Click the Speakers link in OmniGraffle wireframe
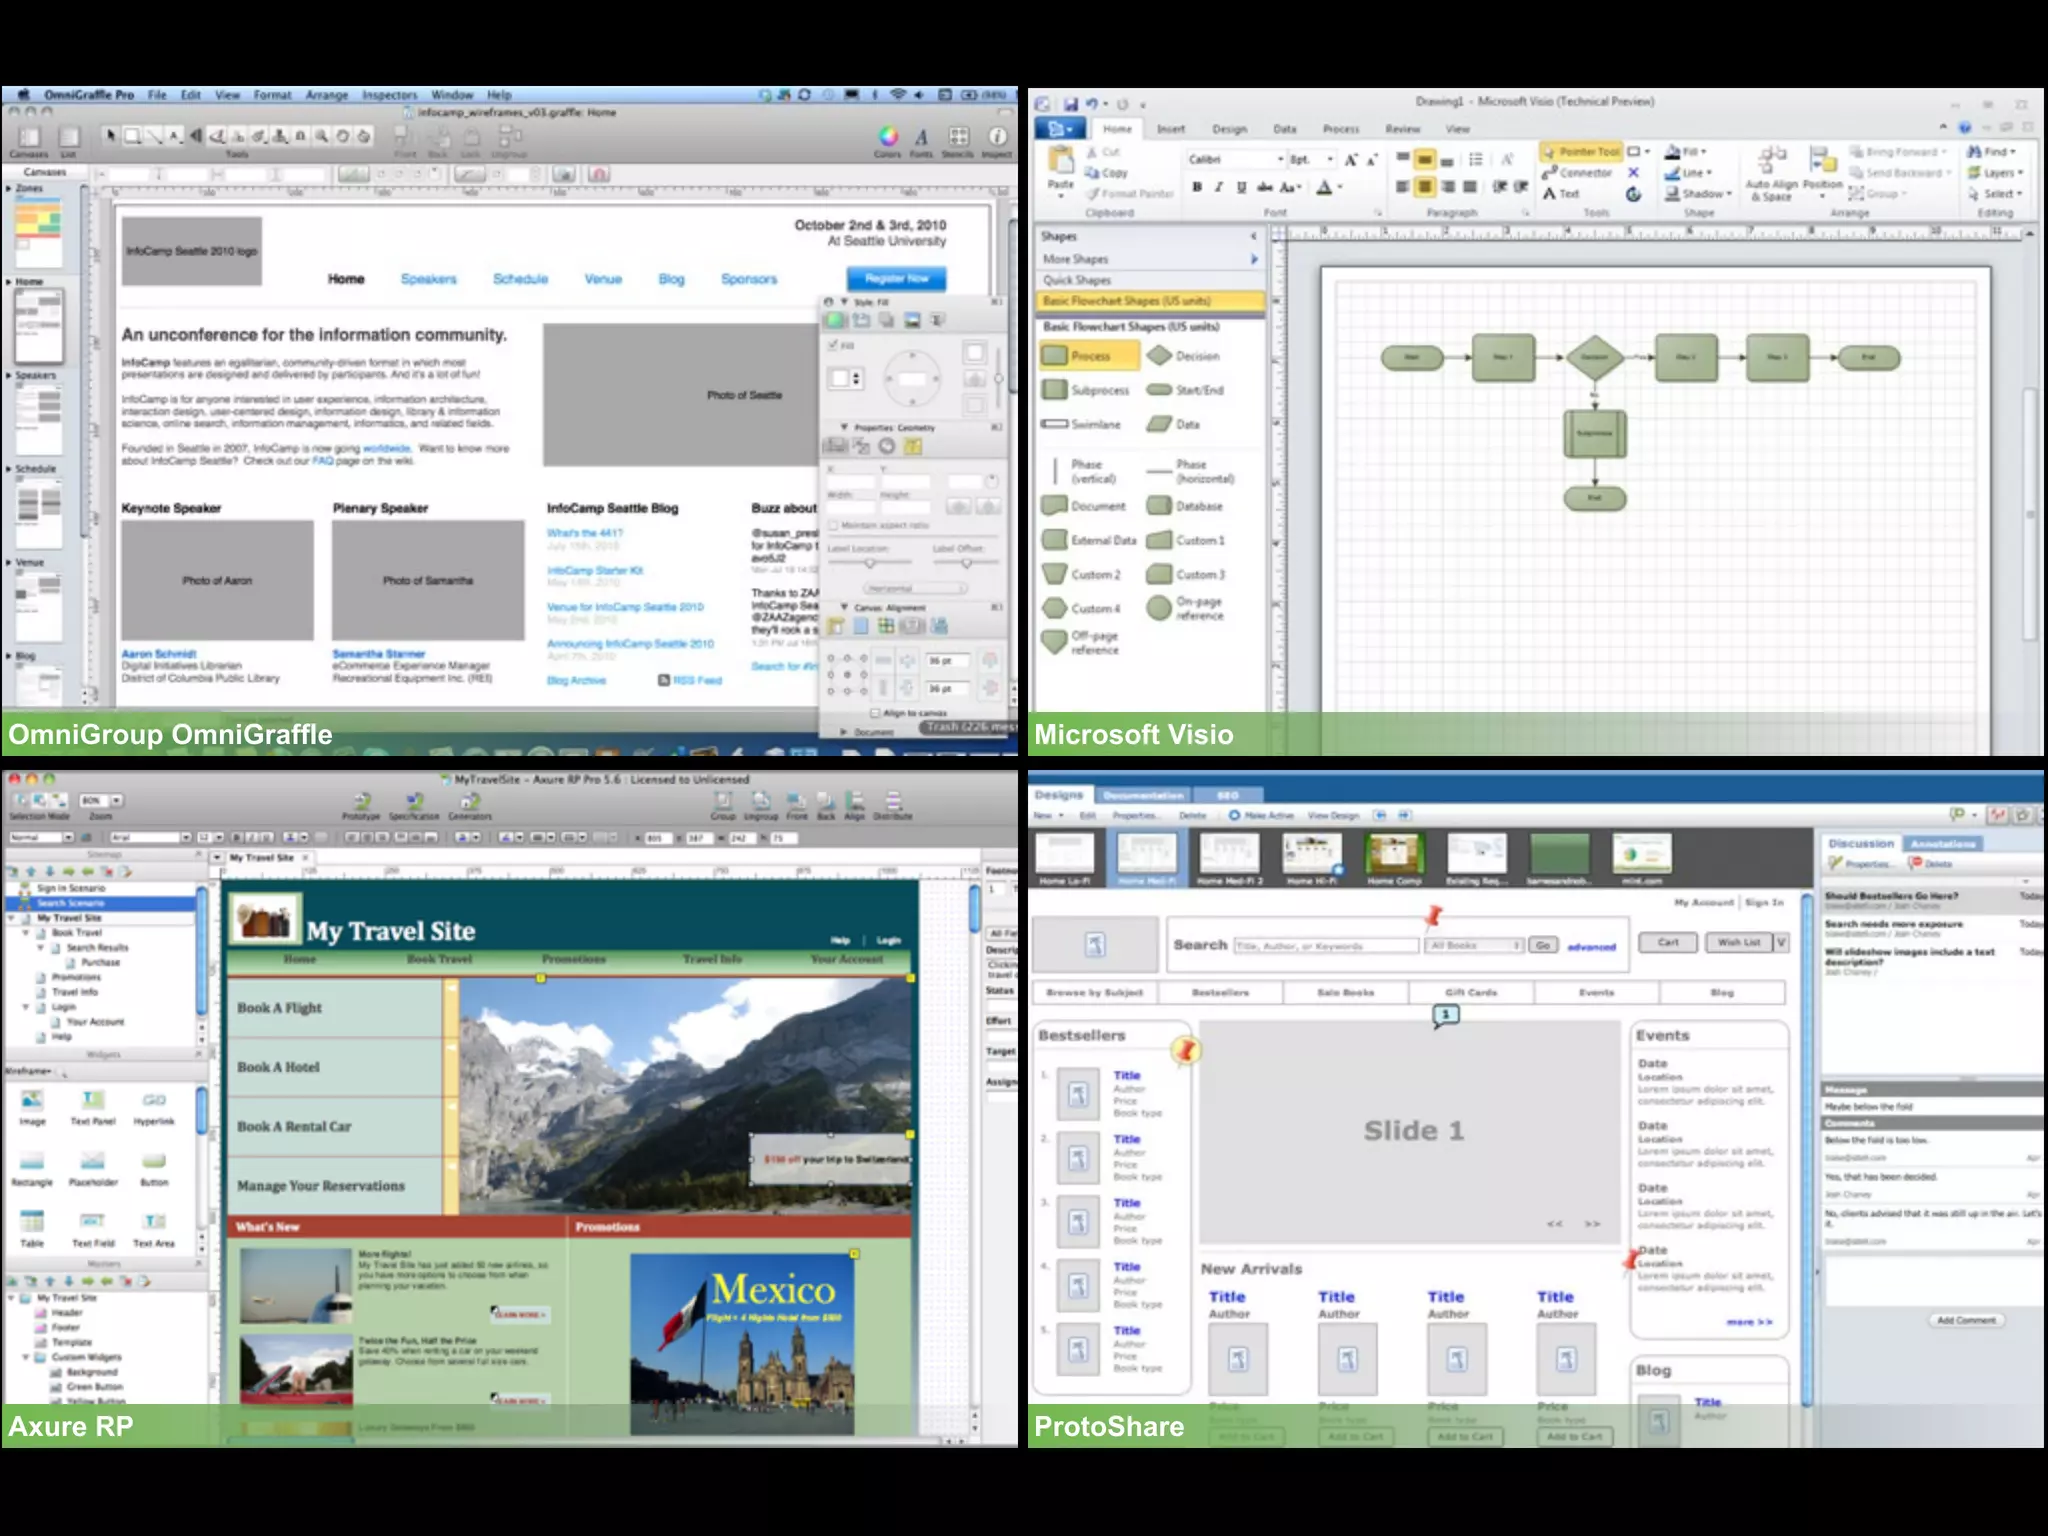 tap(428, 279)
